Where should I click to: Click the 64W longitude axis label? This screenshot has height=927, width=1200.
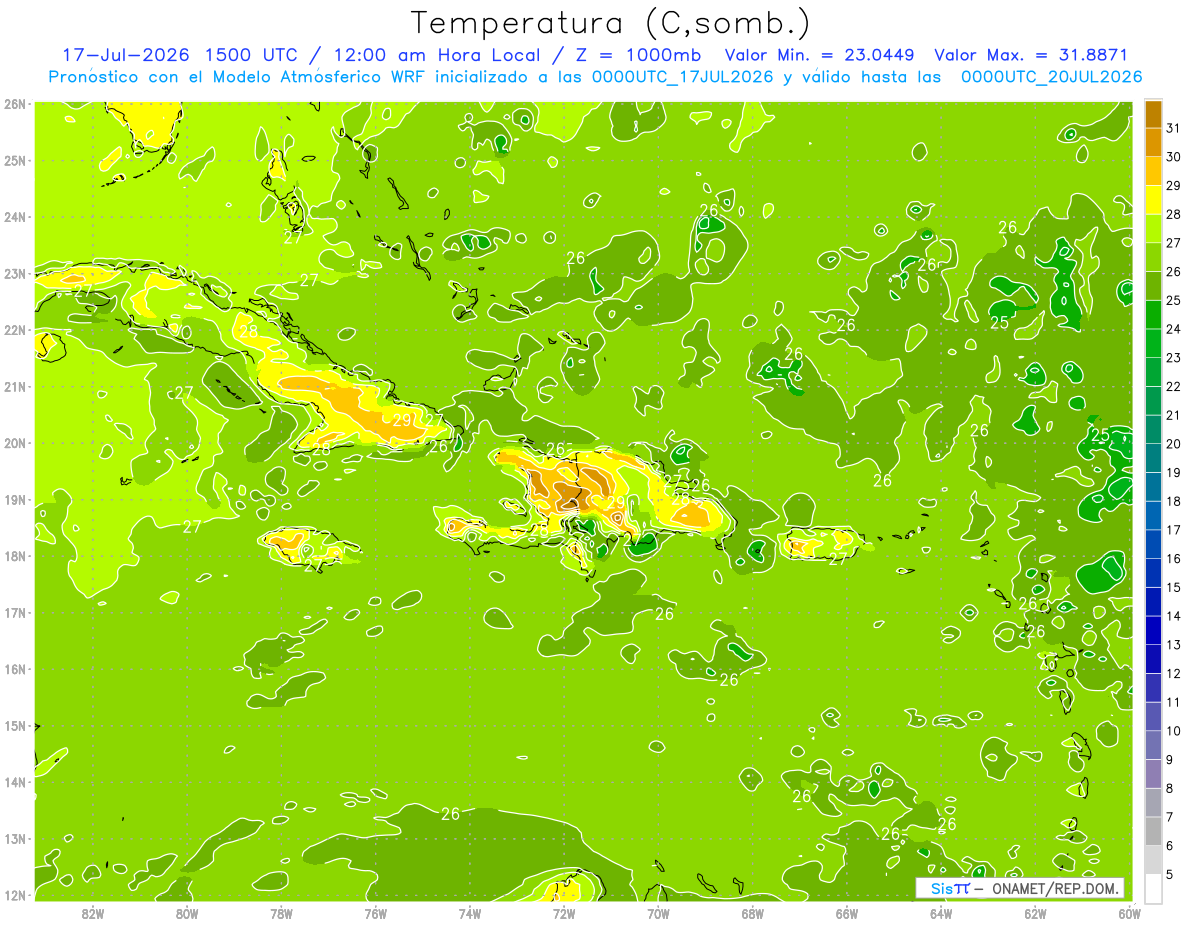[x=941, y=913]
